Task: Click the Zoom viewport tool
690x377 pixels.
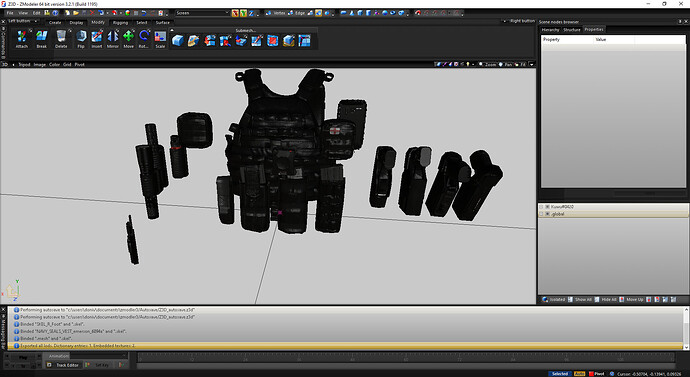Action: 488,64
